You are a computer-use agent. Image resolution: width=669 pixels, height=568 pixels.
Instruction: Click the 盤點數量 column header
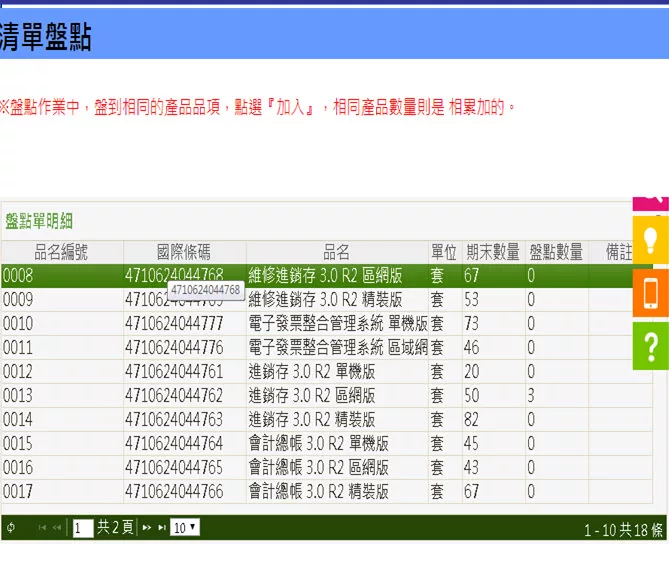pos(556,252)
